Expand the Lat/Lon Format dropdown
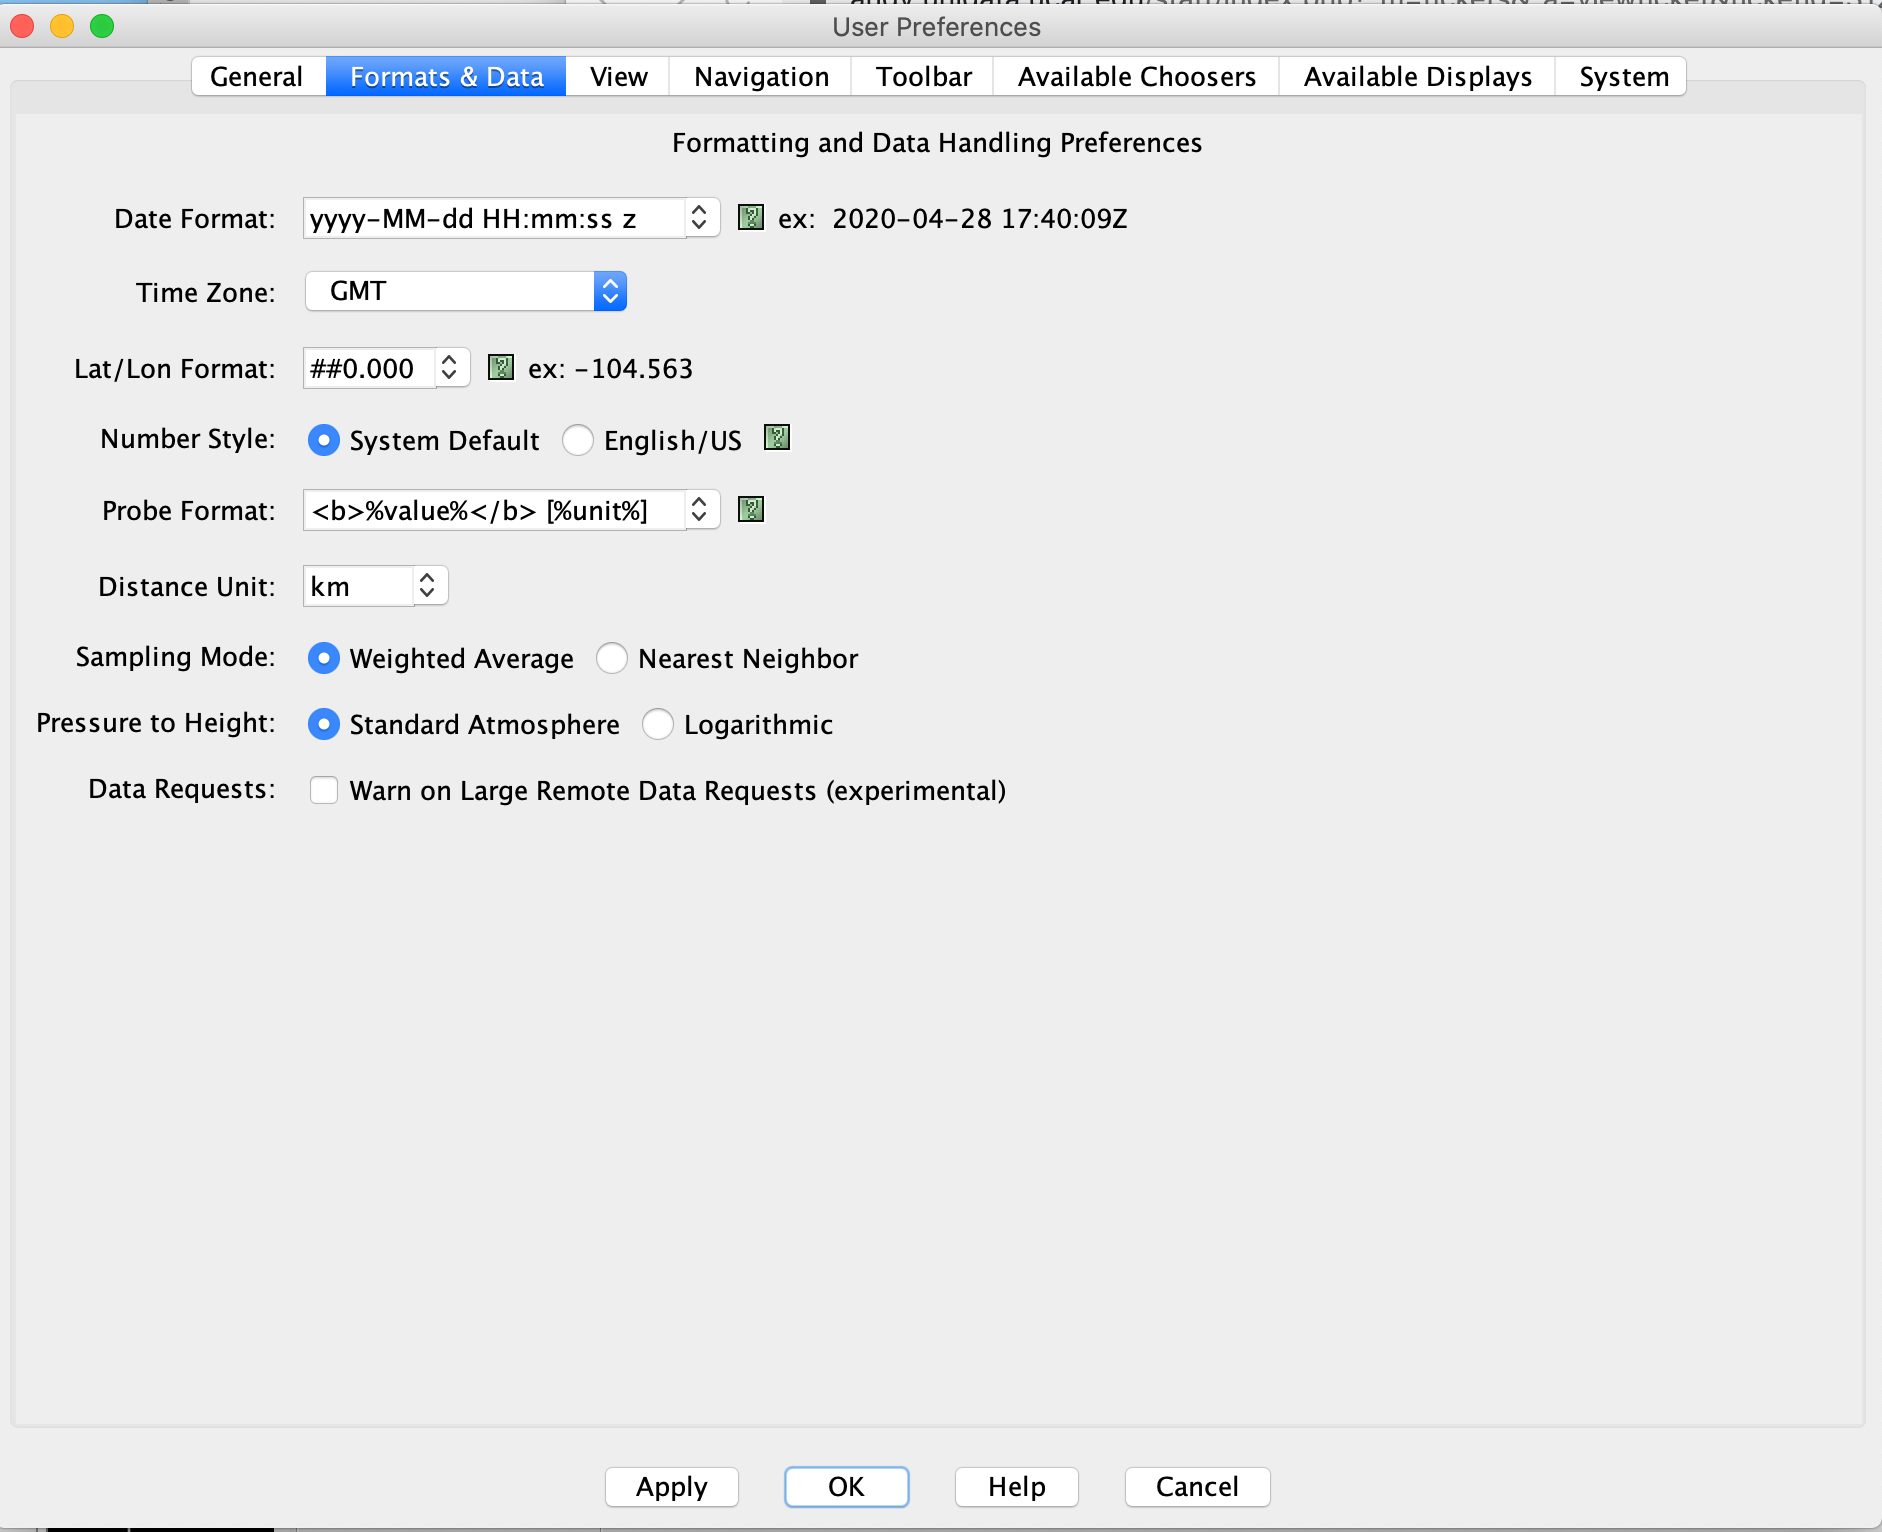 (x=450, y=368)
